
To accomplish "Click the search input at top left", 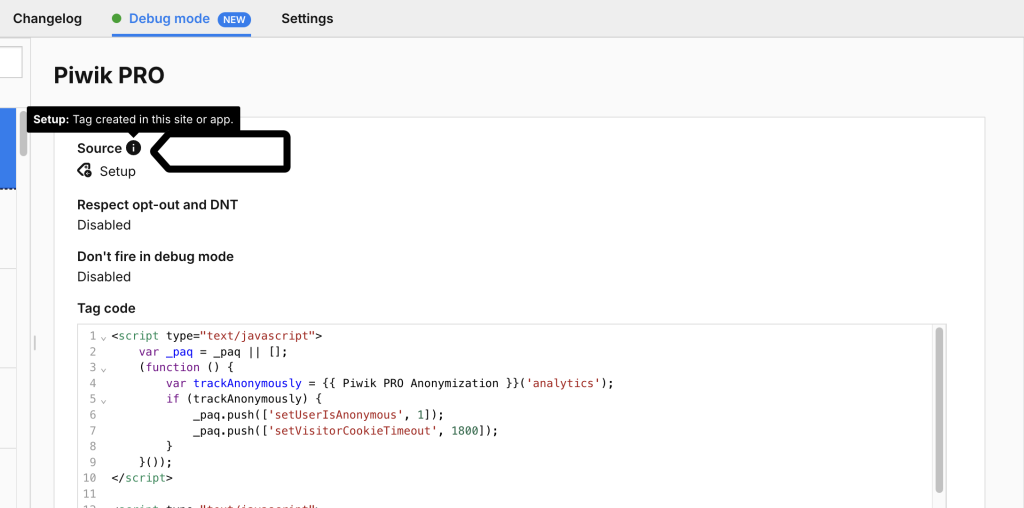I will (x=11, y=62).
